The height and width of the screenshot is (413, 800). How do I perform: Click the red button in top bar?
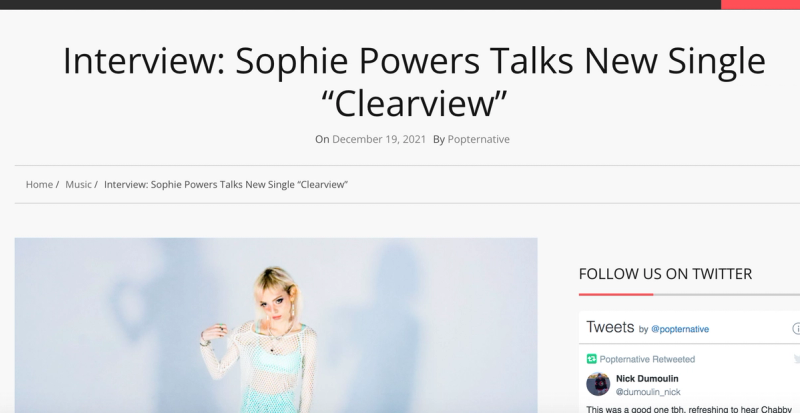pyautogui.click(x=760, y=5)
